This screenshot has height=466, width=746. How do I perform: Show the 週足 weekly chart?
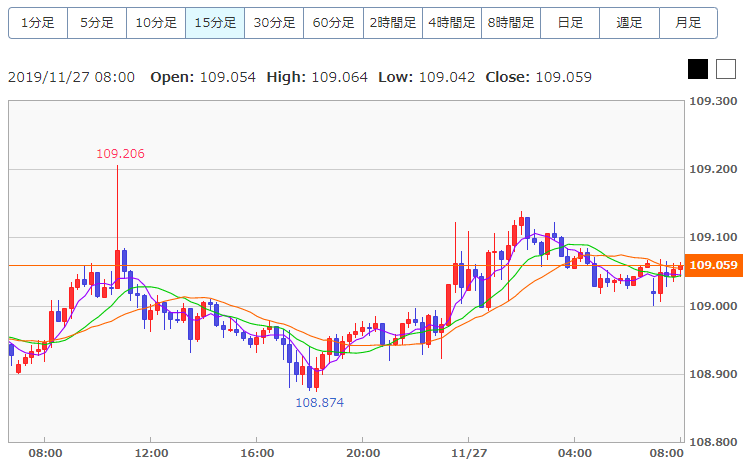pyautogui.click(x=629, y=23)
